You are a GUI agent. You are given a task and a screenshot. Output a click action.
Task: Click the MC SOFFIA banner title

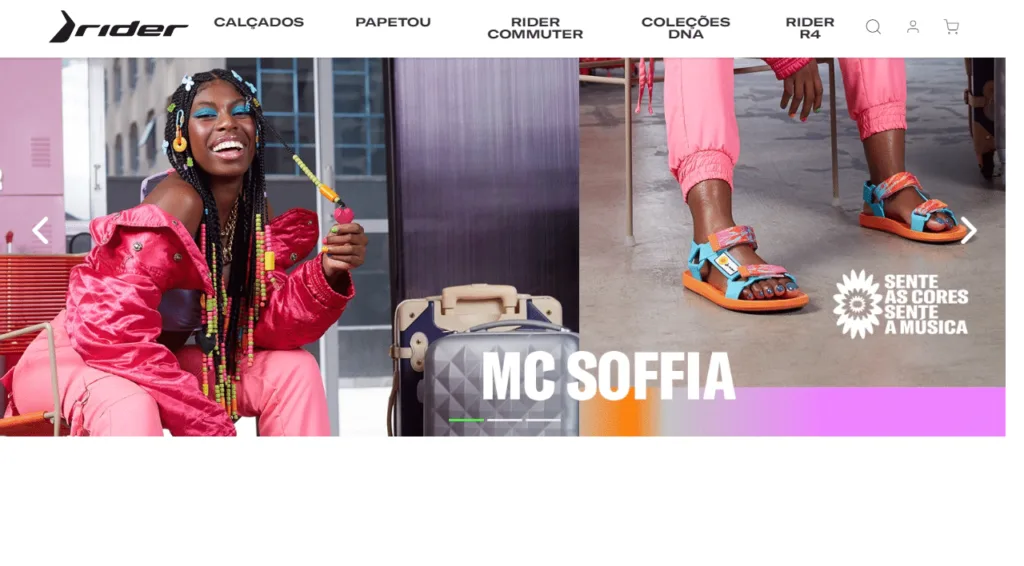[x=608, y=377]
